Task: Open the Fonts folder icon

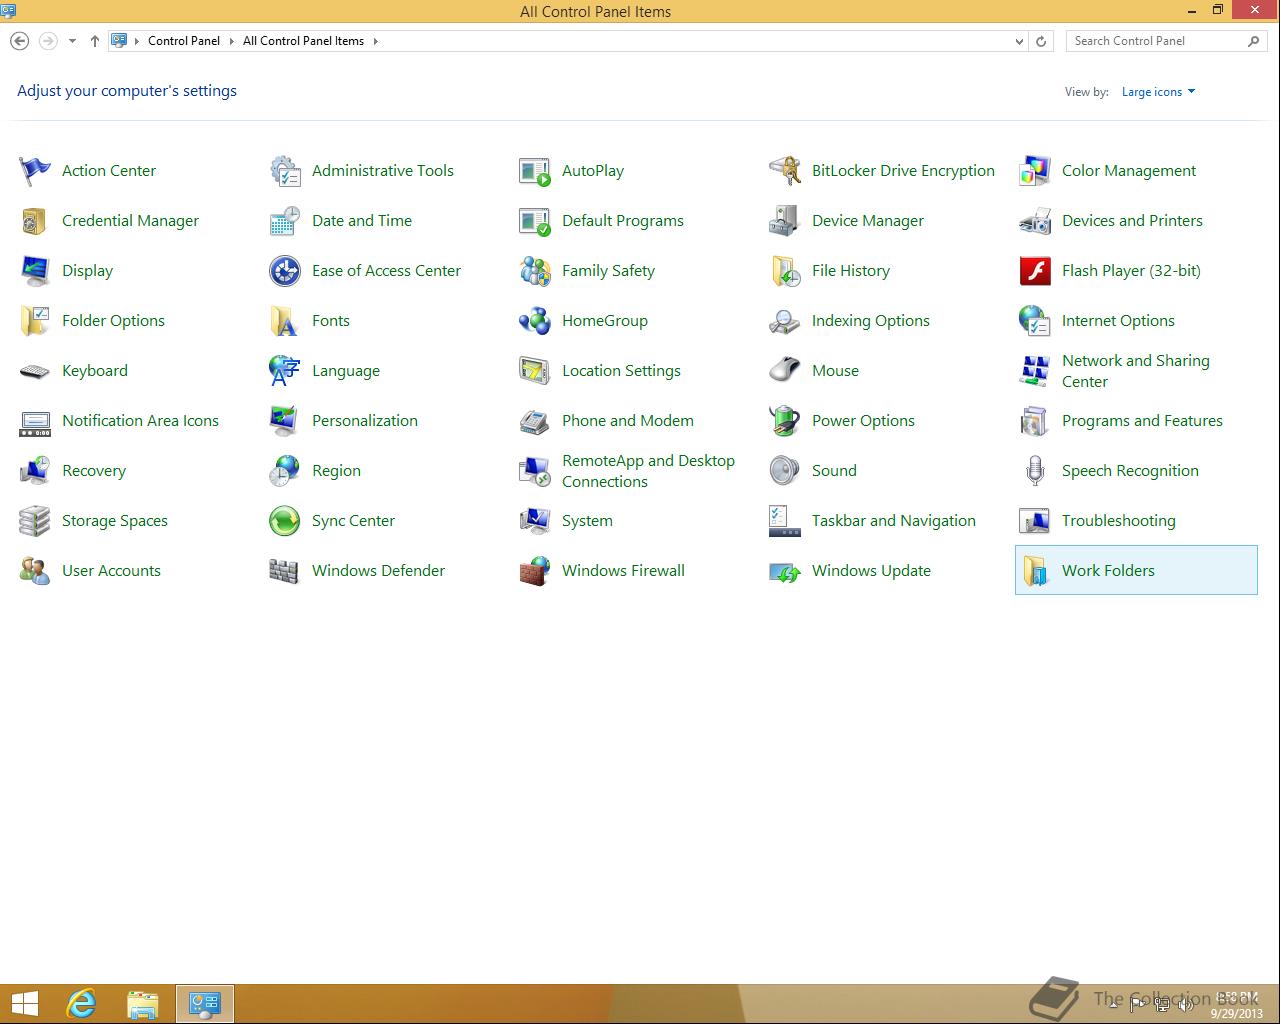Action: (x=285, y=321)
